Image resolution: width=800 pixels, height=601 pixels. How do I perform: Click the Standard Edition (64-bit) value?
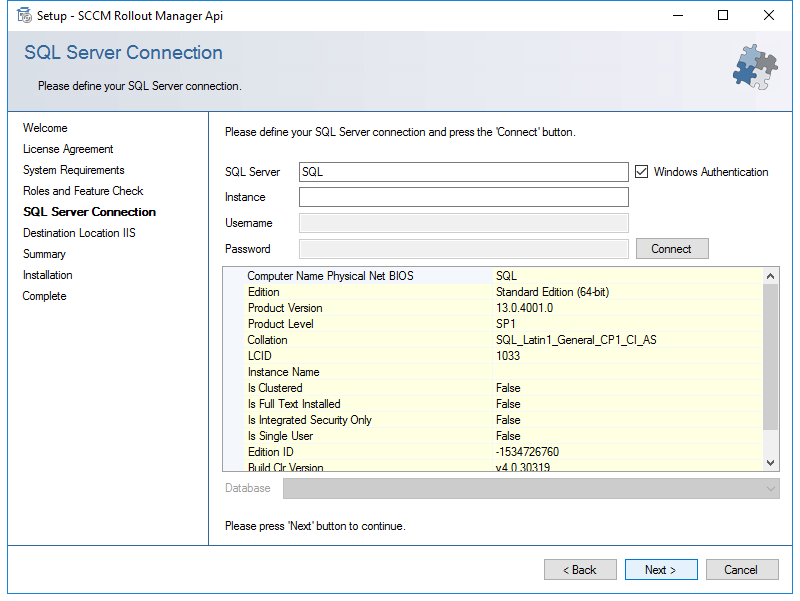(552, 292)
